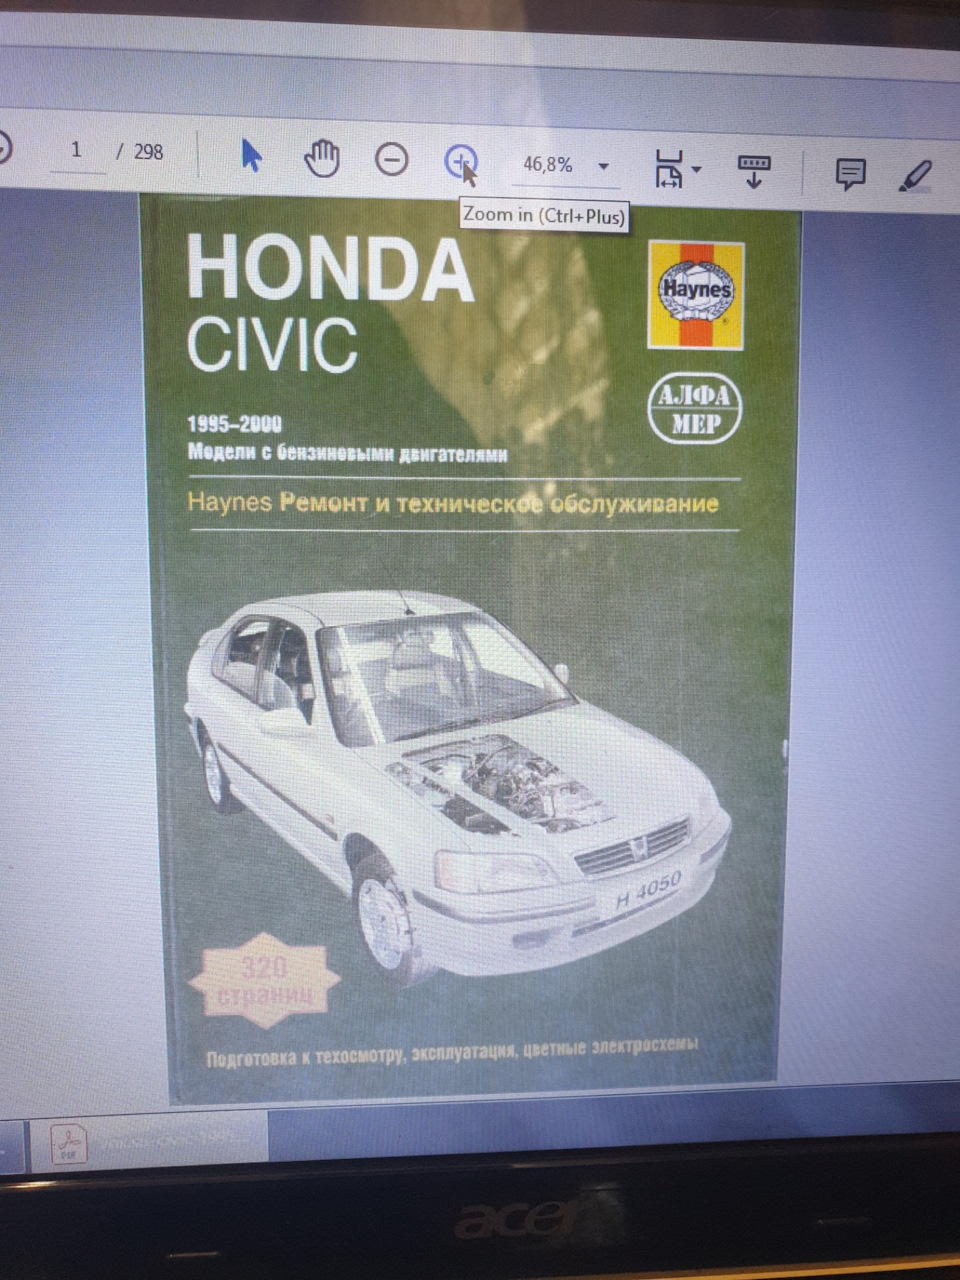Activate the Hand pan tool

pos(322,158)
